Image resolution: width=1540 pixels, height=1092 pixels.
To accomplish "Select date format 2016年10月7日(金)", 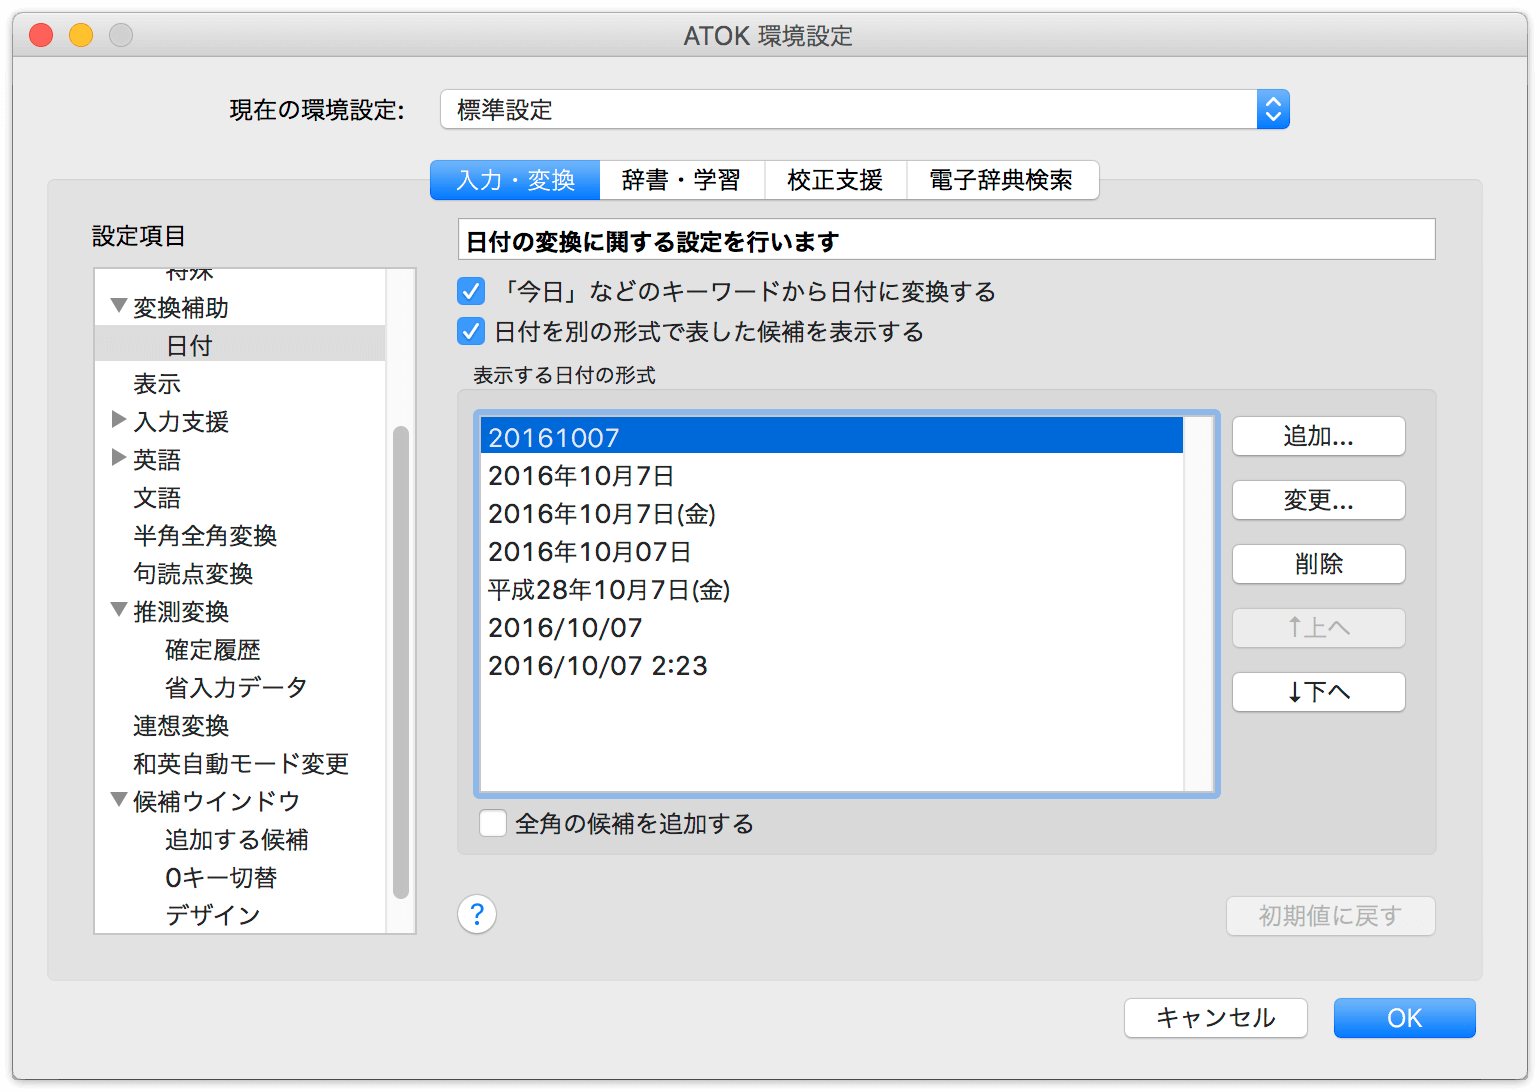I will pos(832,513).
